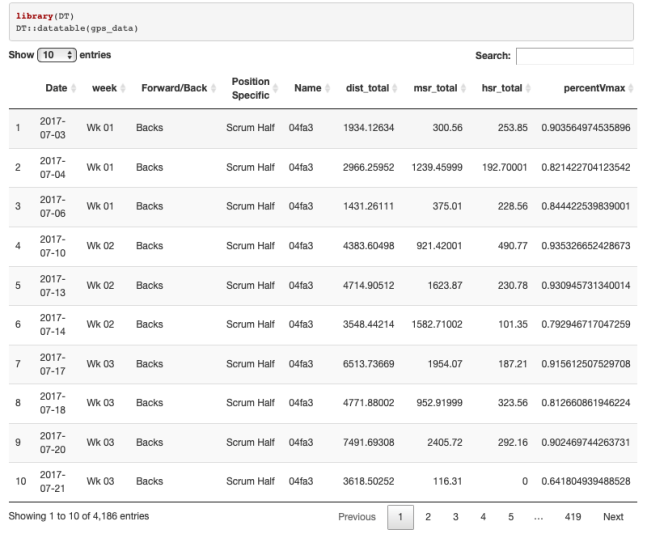
Task: Click the hsr_total header label
Action: 502,88
